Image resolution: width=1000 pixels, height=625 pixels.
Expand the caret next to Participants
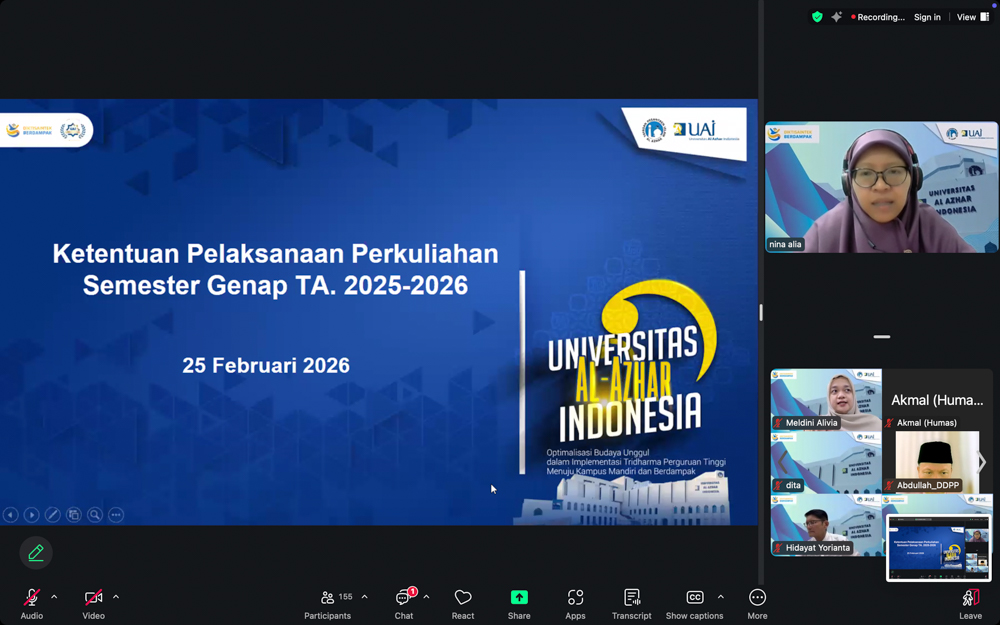tap(364, 597)
